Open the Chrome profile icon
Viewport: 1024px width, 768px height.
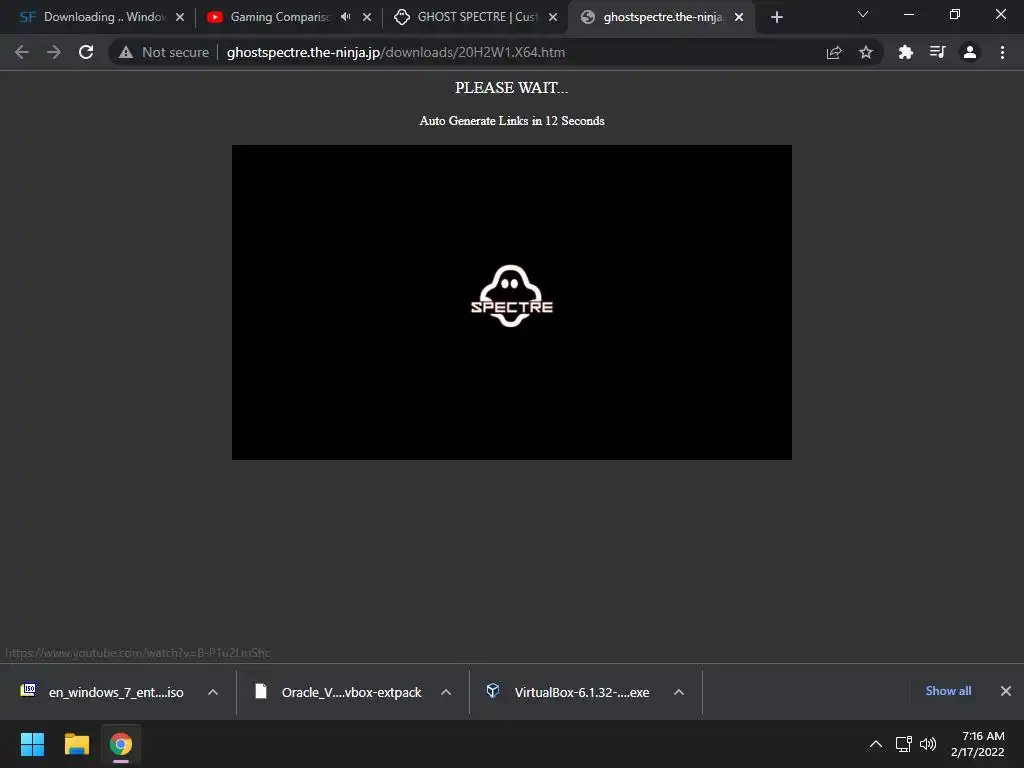[x=970, y=52]
